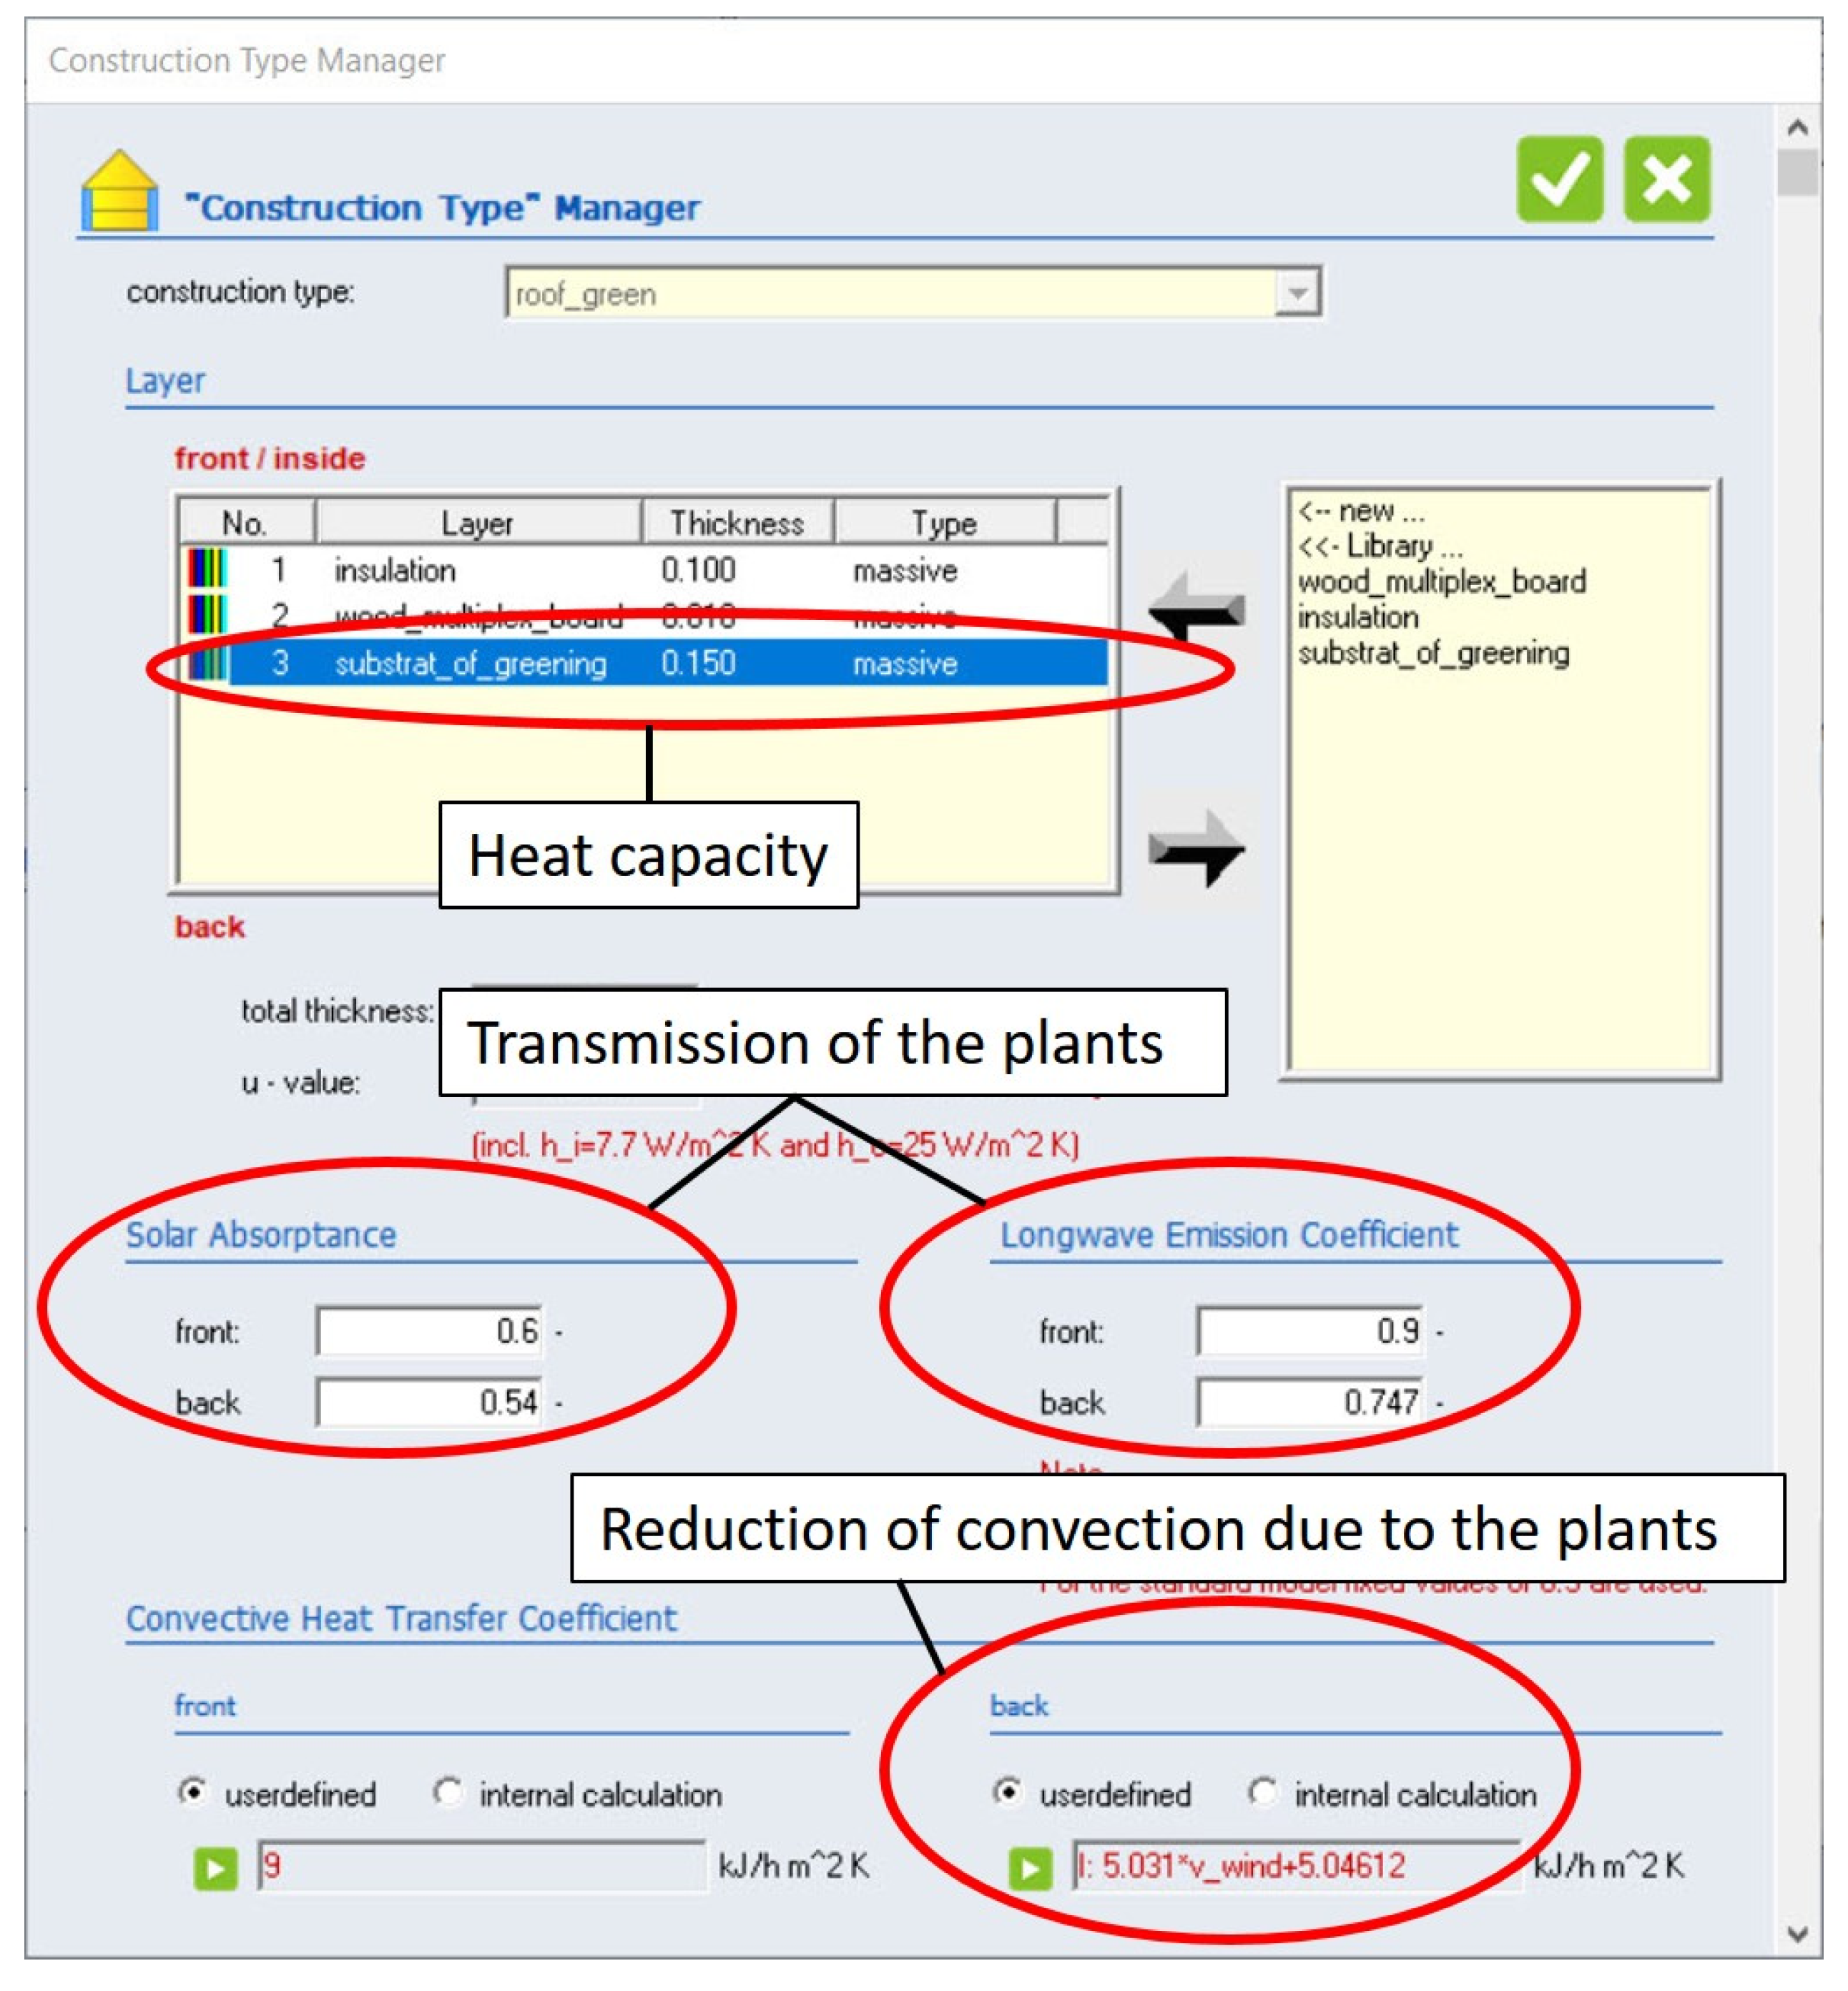Click the right arrow to remove layer
1848x1991 pixels.
1196,848
